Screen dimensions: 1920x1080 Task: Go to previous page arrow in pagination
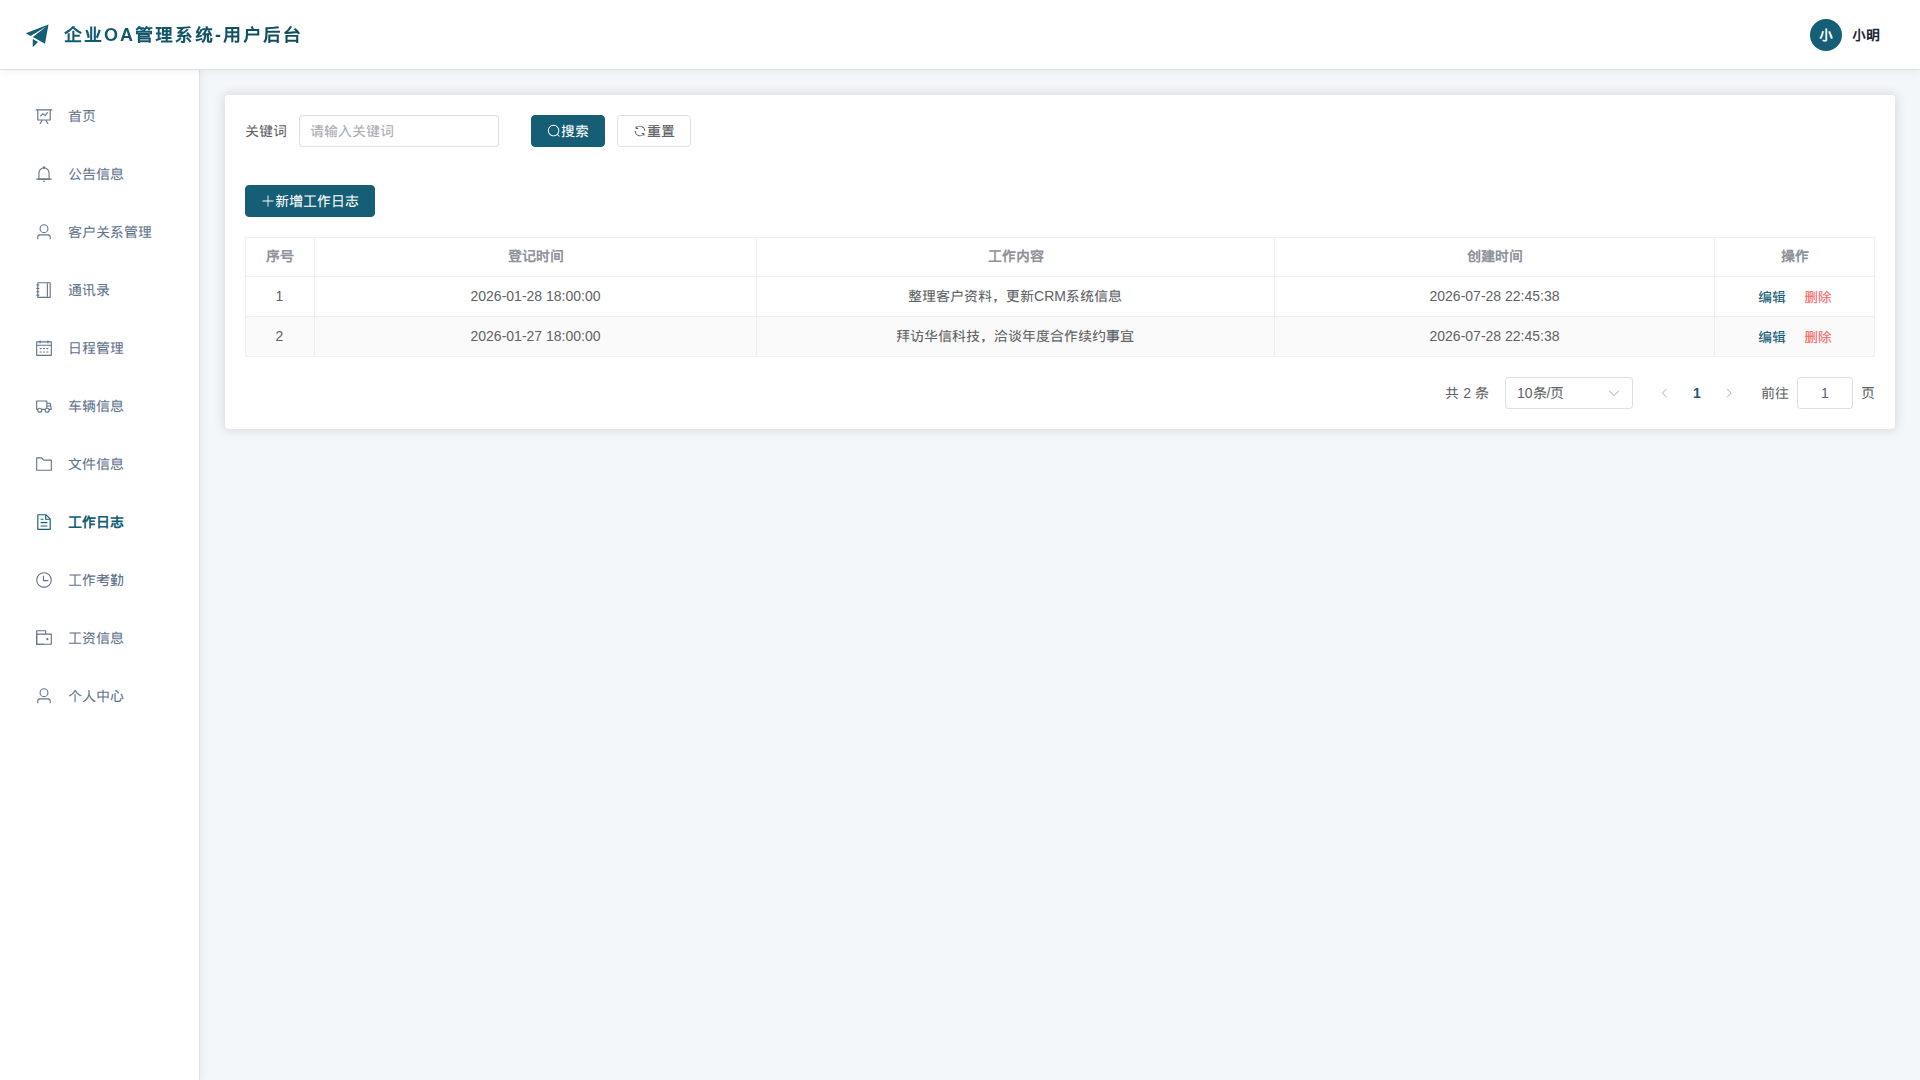1665,393
